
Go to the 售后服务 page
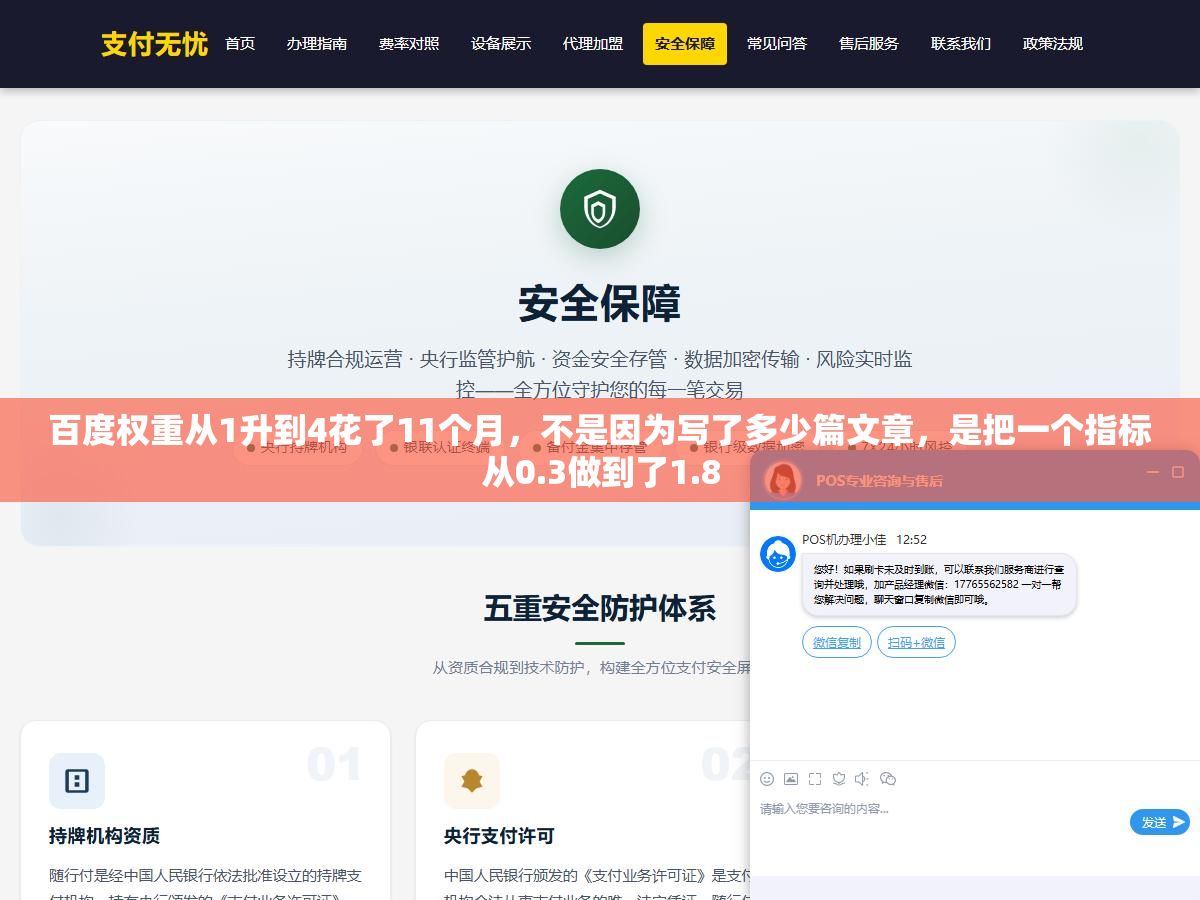pos(869,44)
